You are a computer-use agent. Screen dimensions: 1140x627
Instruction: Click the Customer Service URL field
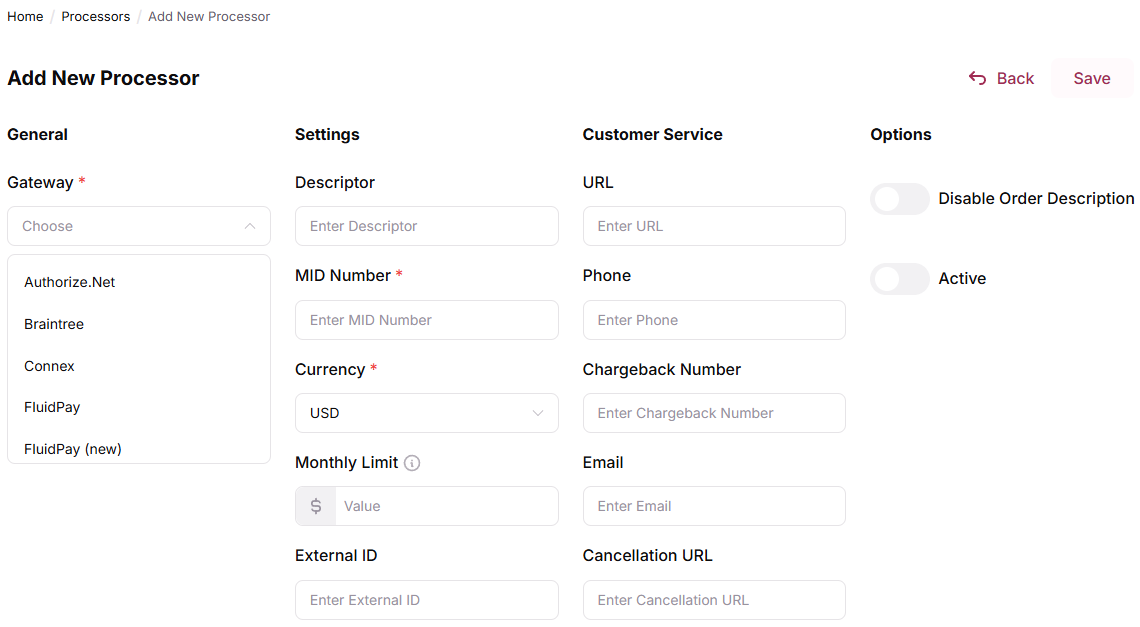tap(714, 226)
